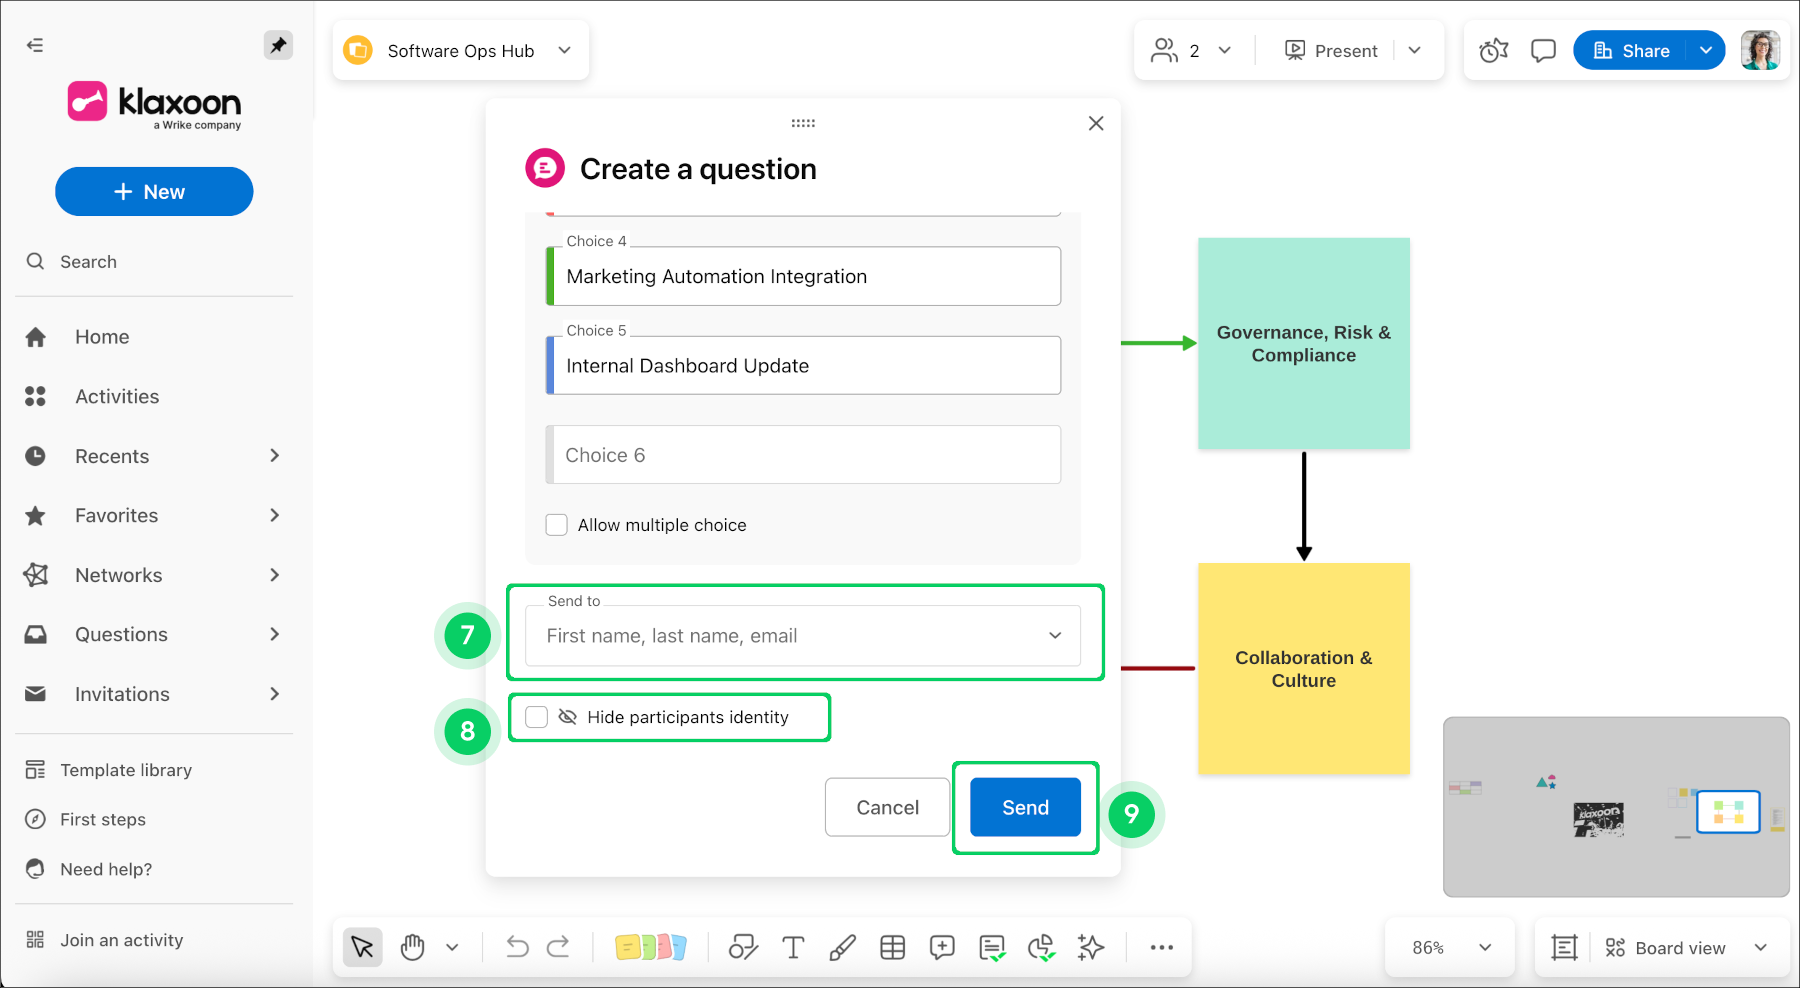
Task: Activate the hand pan tool
Action: click(x=412, y=947)
